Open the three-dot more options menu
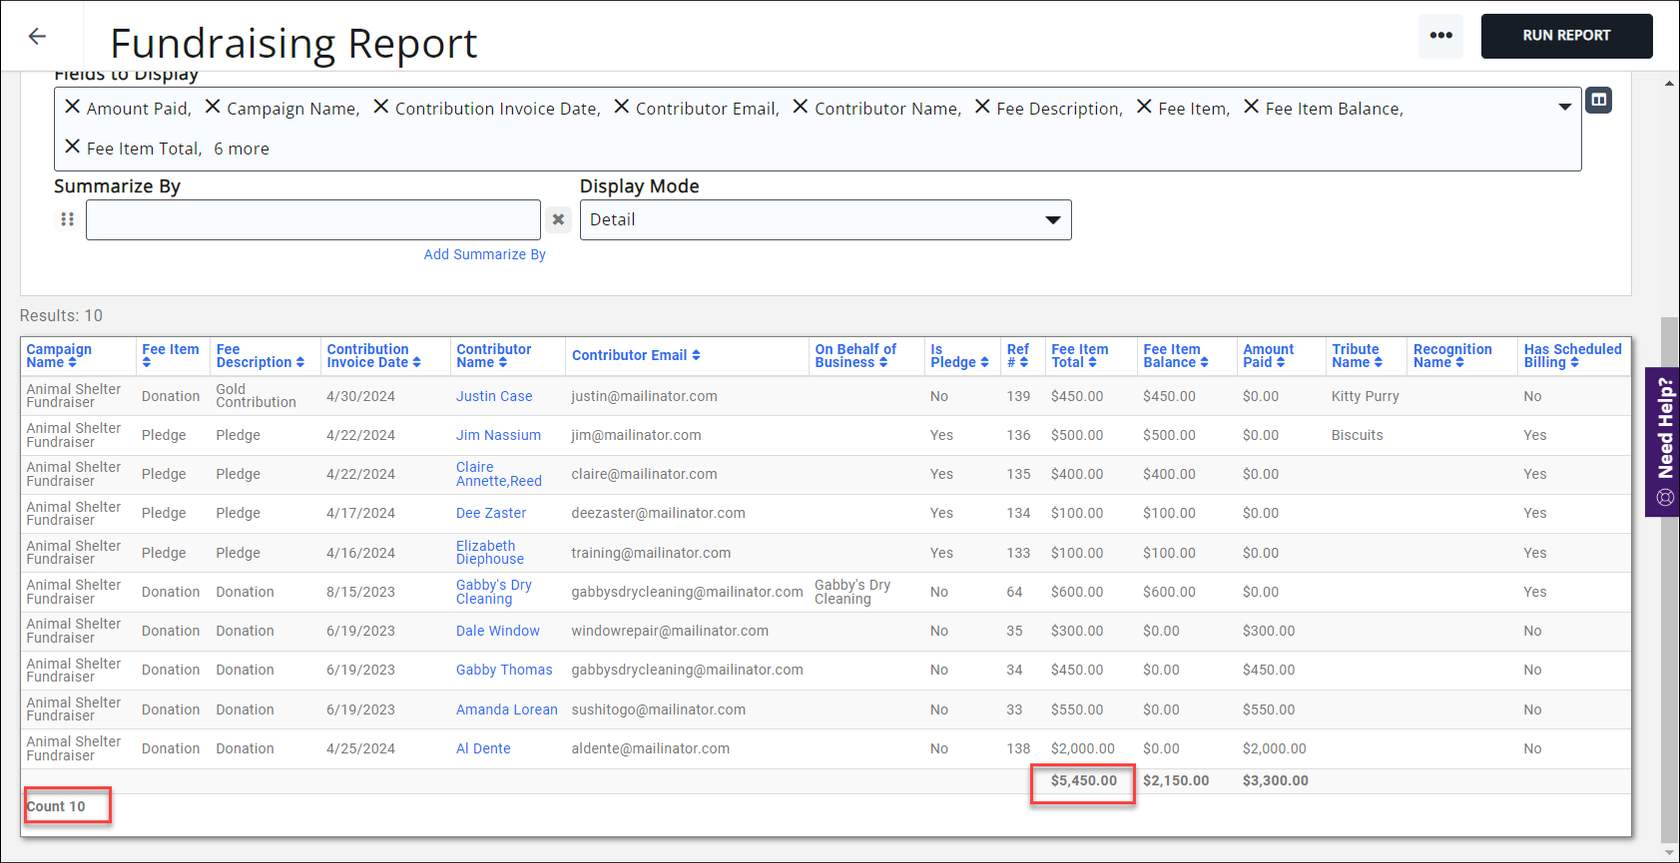 pos(1440,36)
